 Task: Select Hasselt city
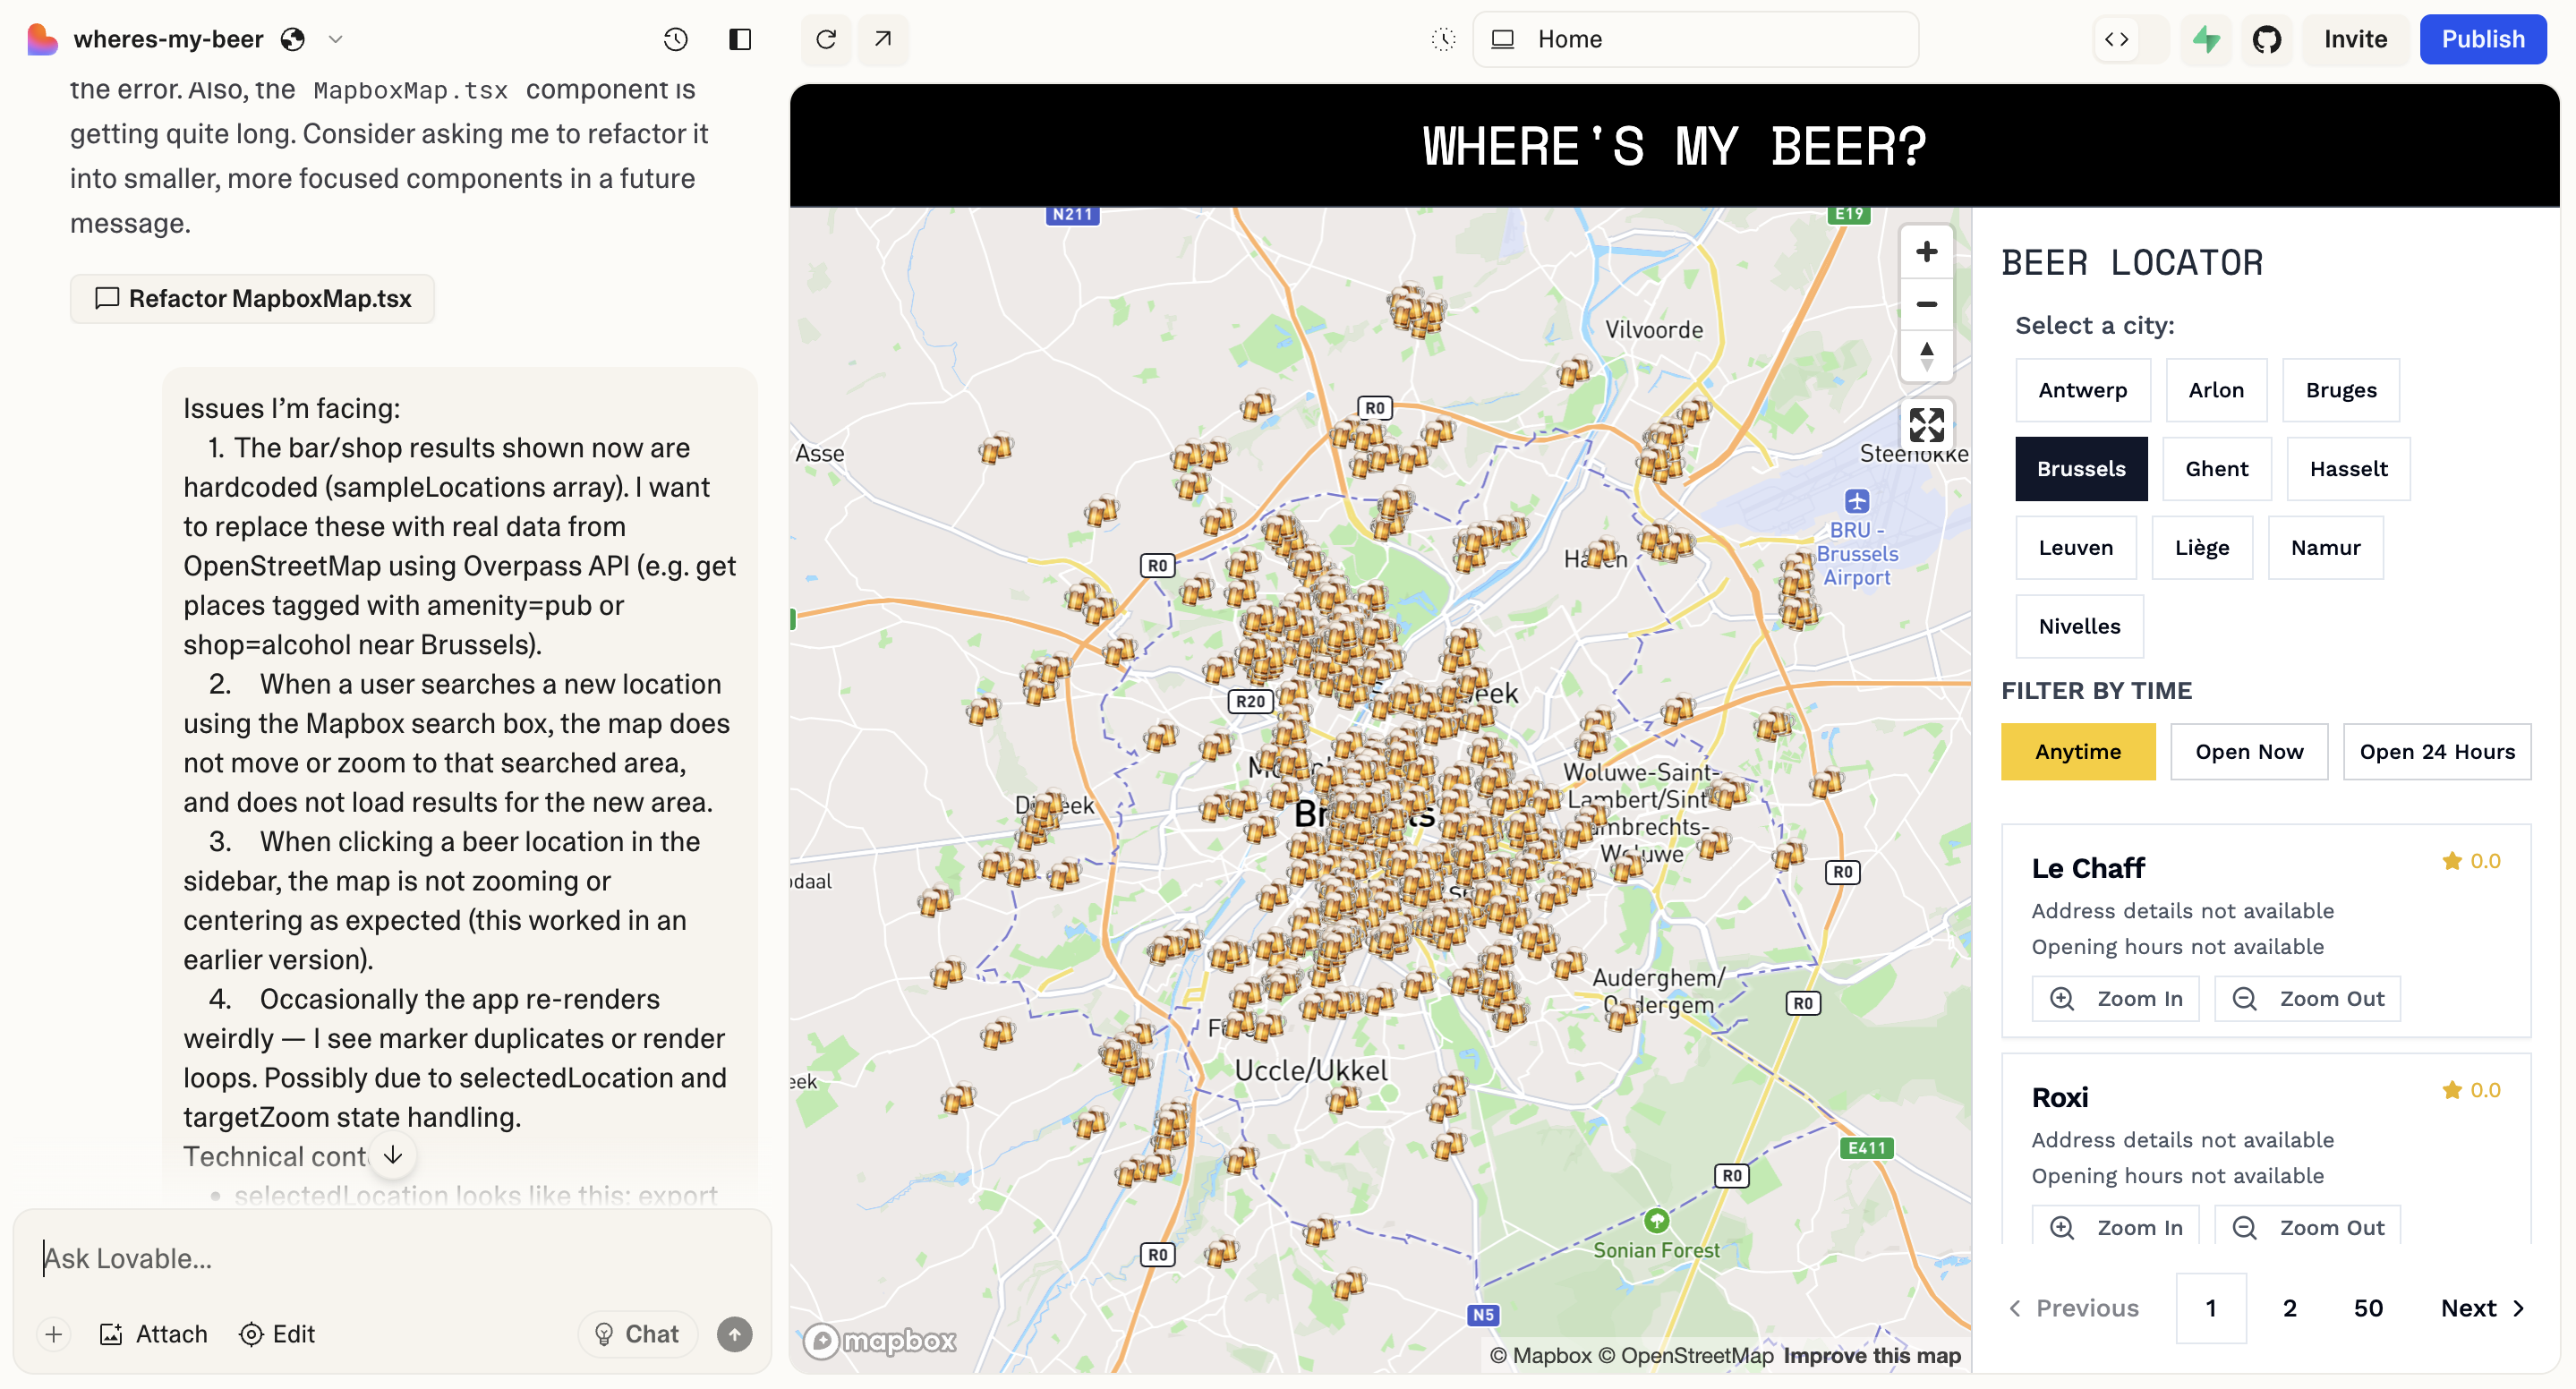(2348, 469)
